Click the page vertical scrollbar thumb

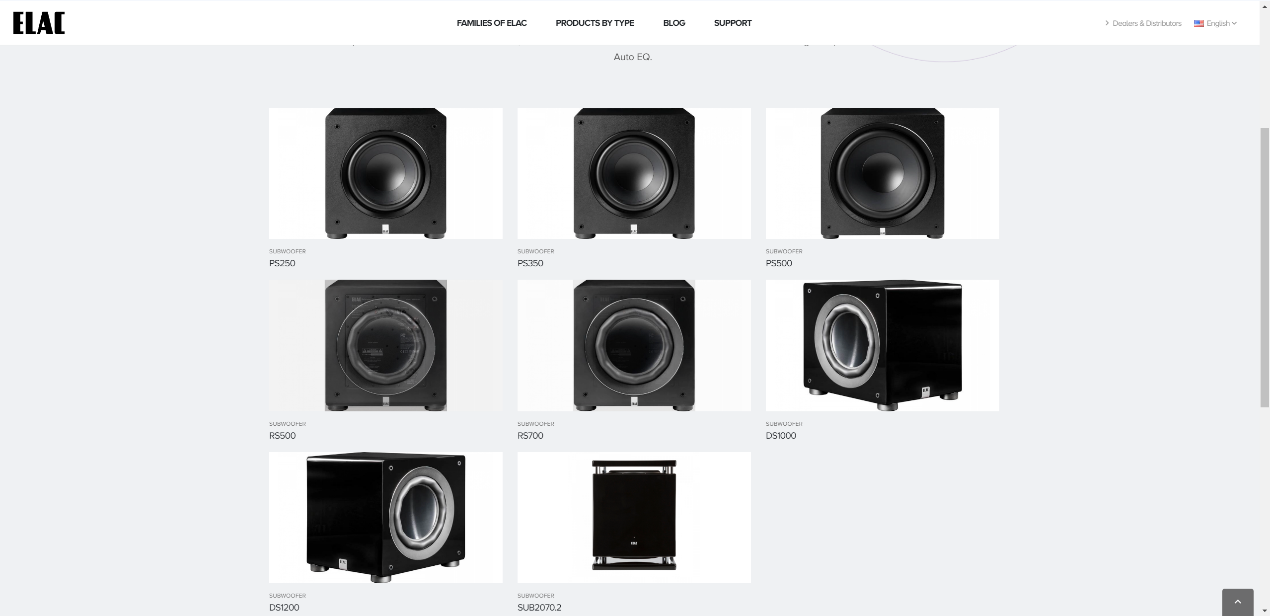point(1264,267)
